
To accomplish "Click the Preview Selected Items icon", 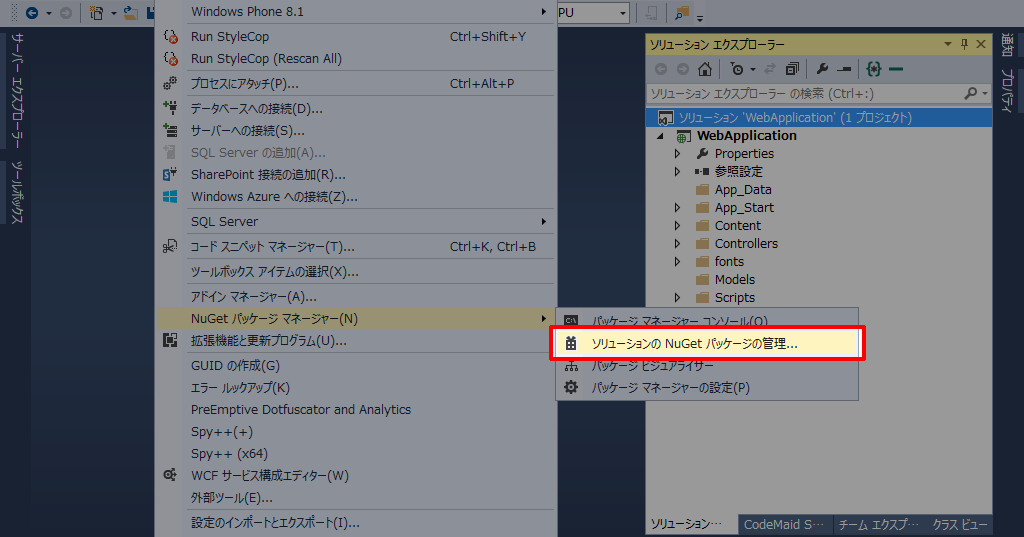I will pyautogui.click(x=844, y=69).
